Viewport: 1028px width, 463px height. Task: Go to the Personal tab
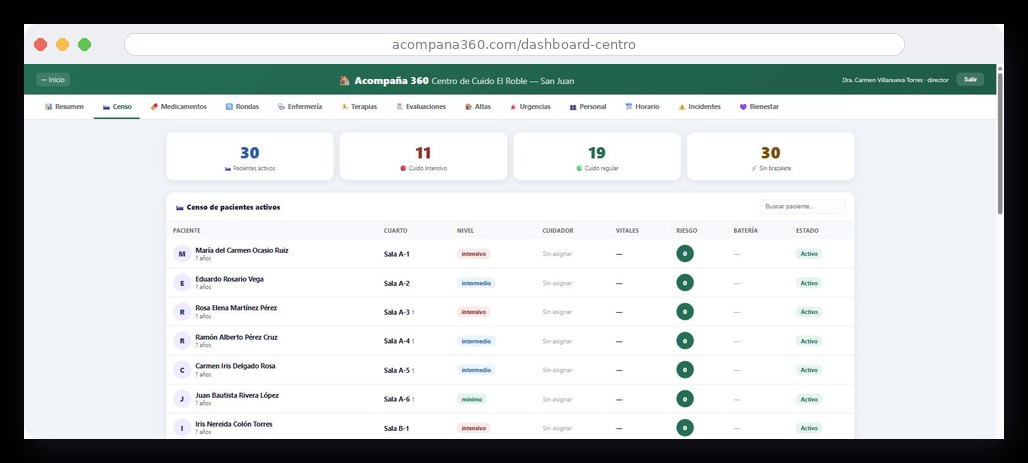point(587,107)
